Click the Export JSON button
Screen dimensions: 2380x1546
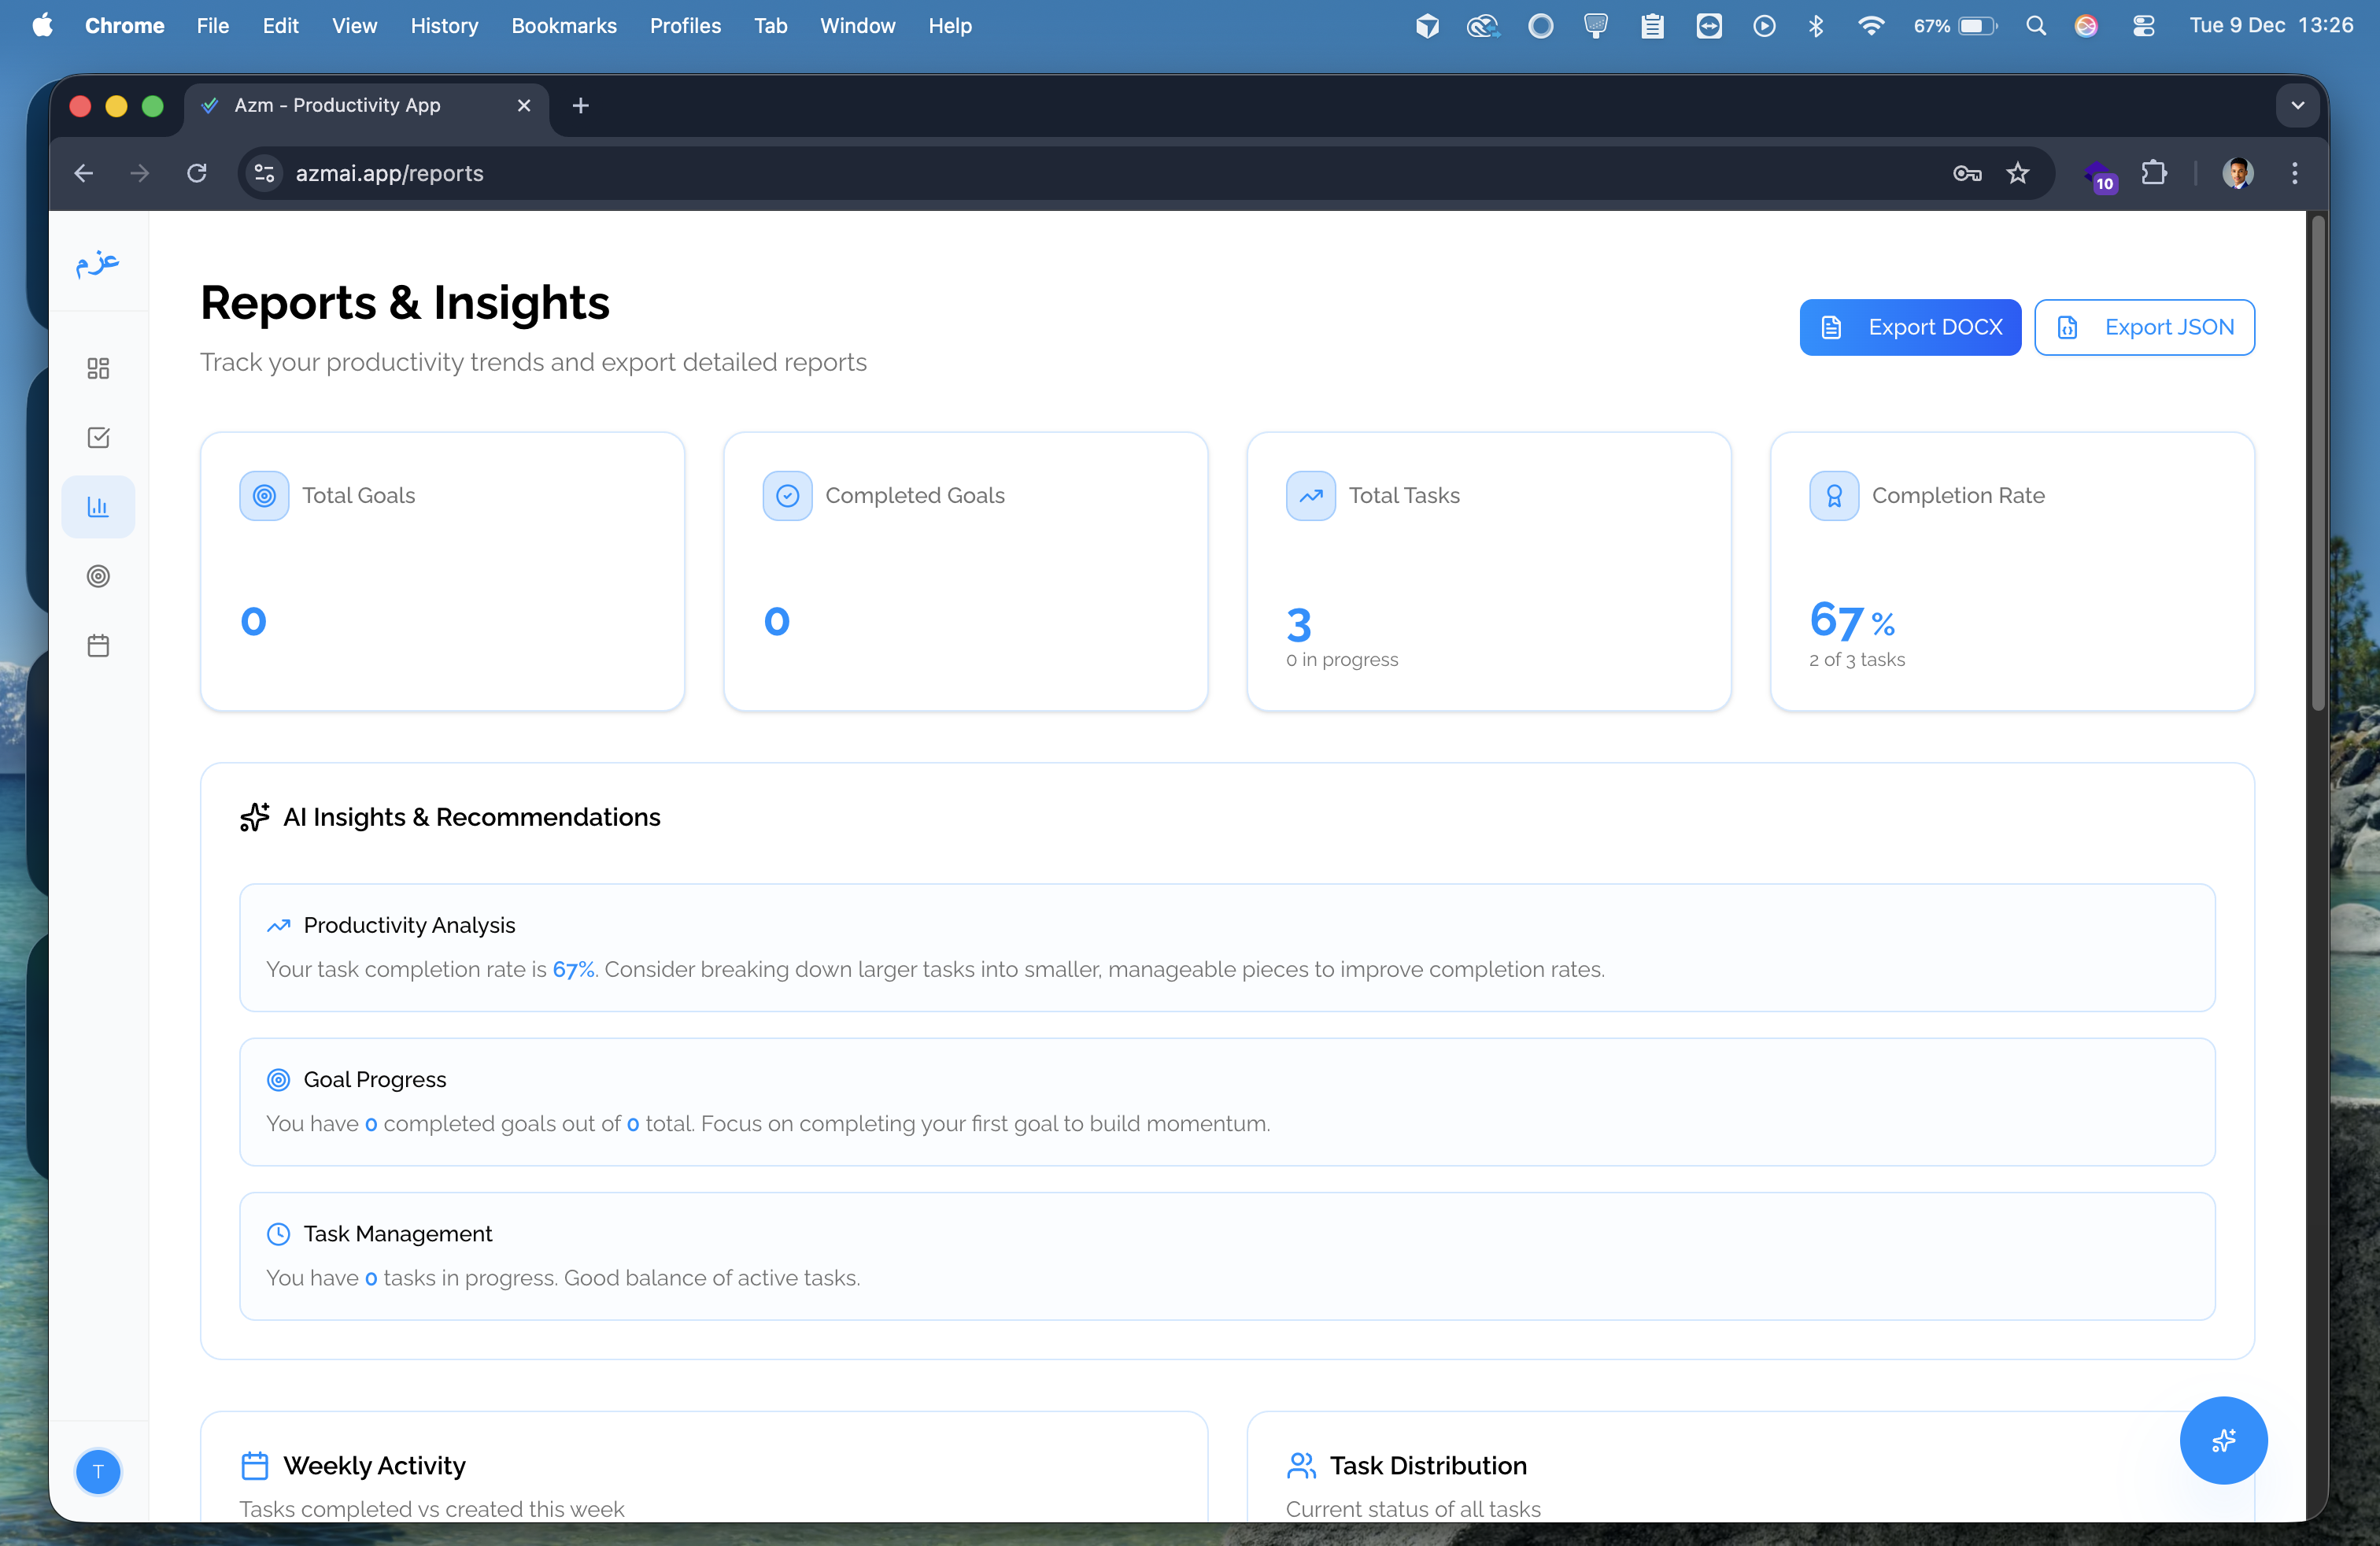tap(2144, 327)
